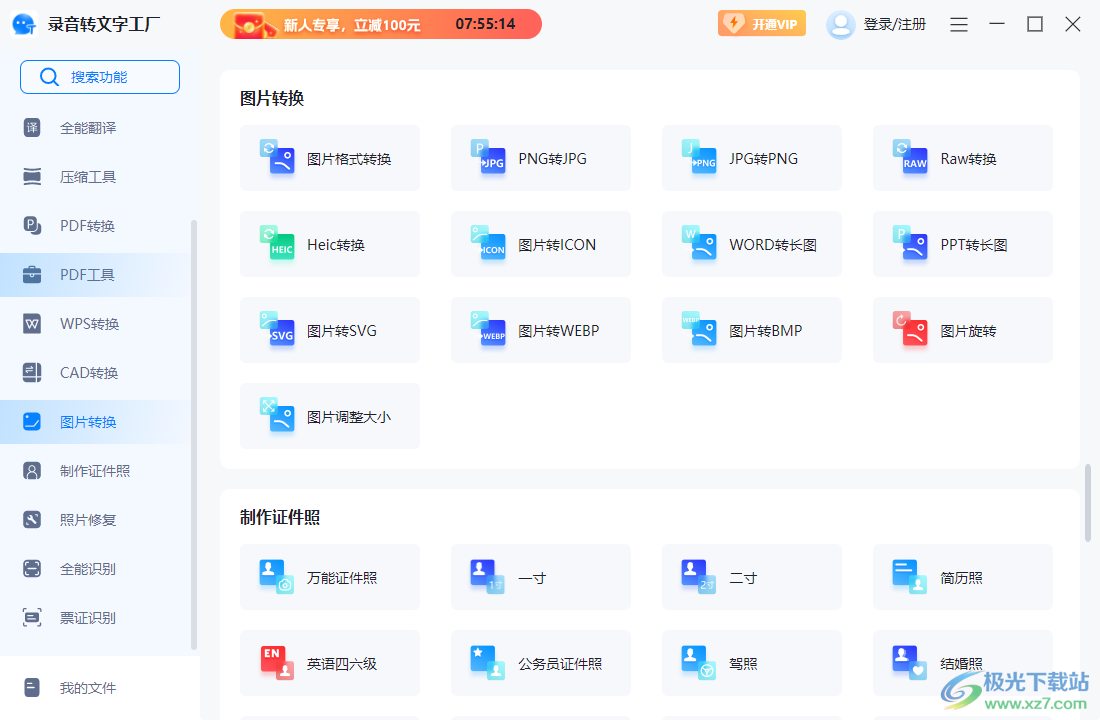Open the 驾照 photo icon
The image size is (1100, 720).
pyautogui.click(x=699, y=663)
